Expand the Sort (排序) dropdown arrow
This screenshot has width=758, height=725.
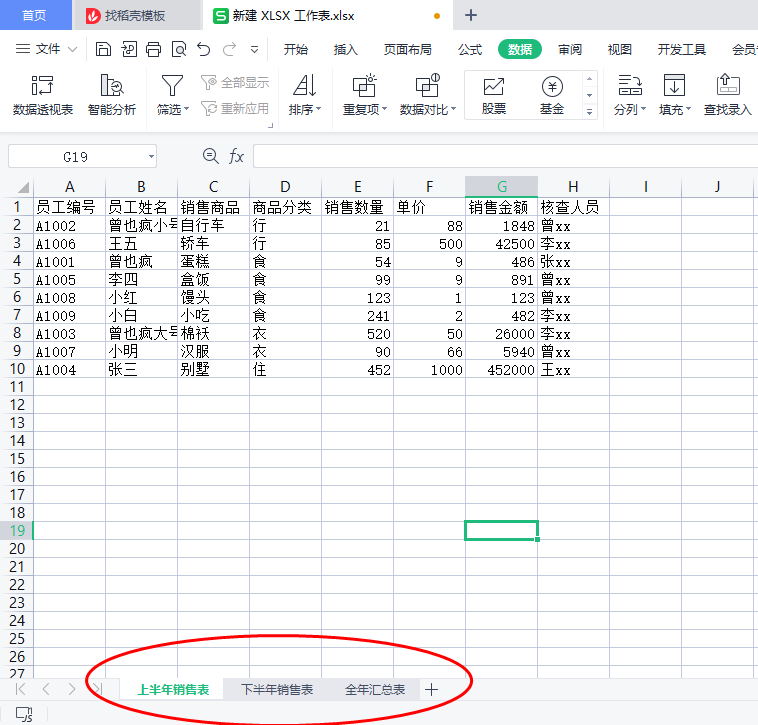click(319, 110)
